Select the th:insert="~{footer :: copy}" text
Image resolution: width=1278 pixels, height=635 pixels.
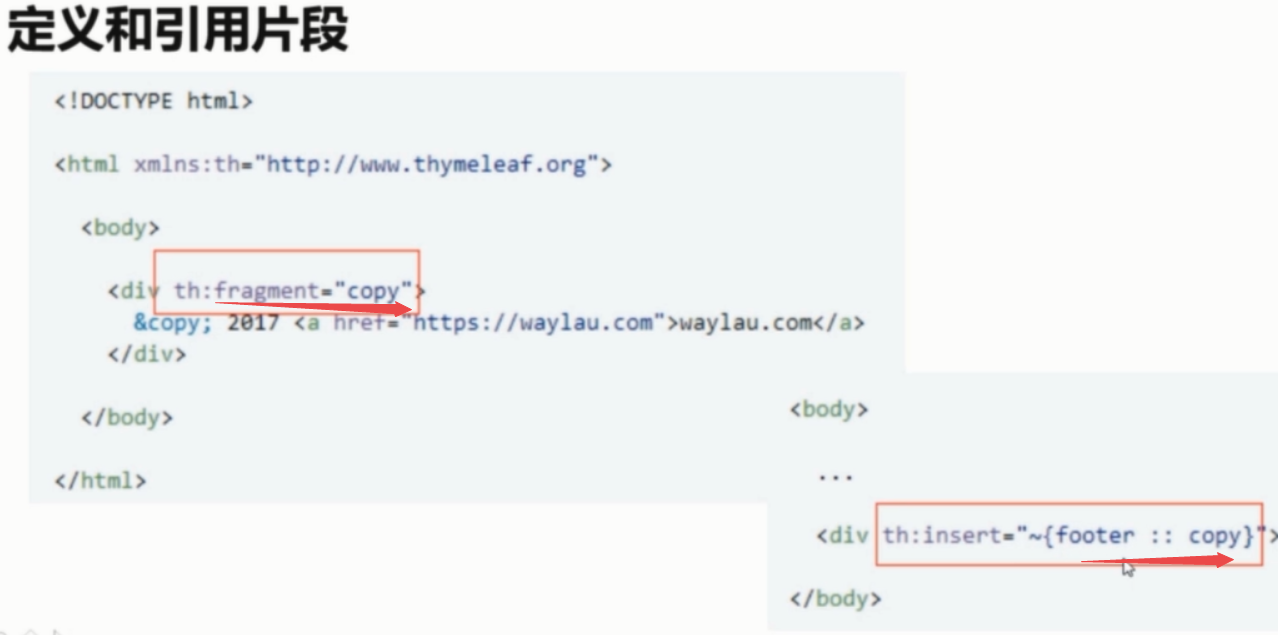pyautogui.click(x=1075, y=536)
